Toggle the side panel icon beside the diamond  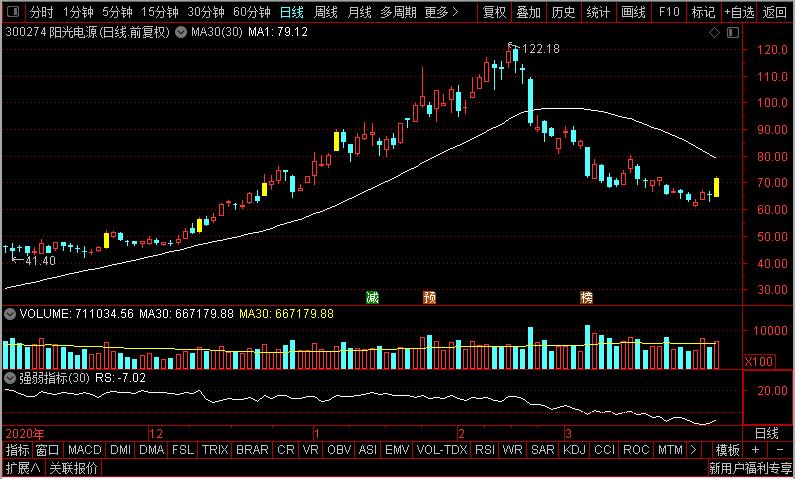733,33
